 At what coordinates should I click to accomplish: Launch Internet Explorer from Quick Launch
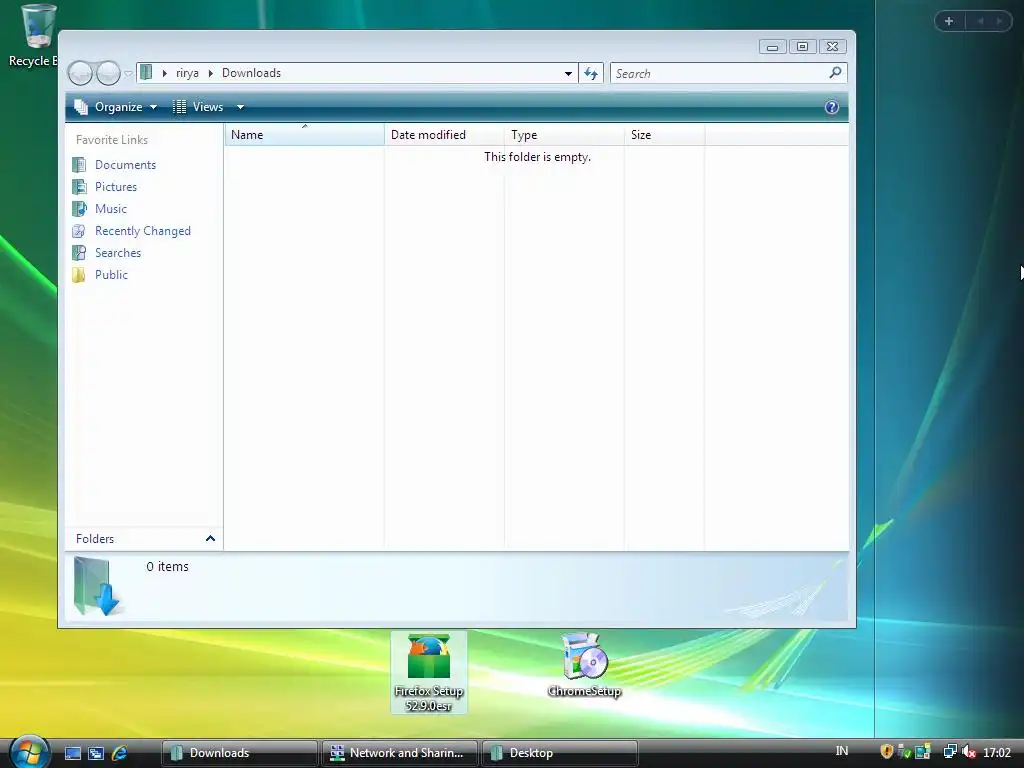[x=120, y=753]
